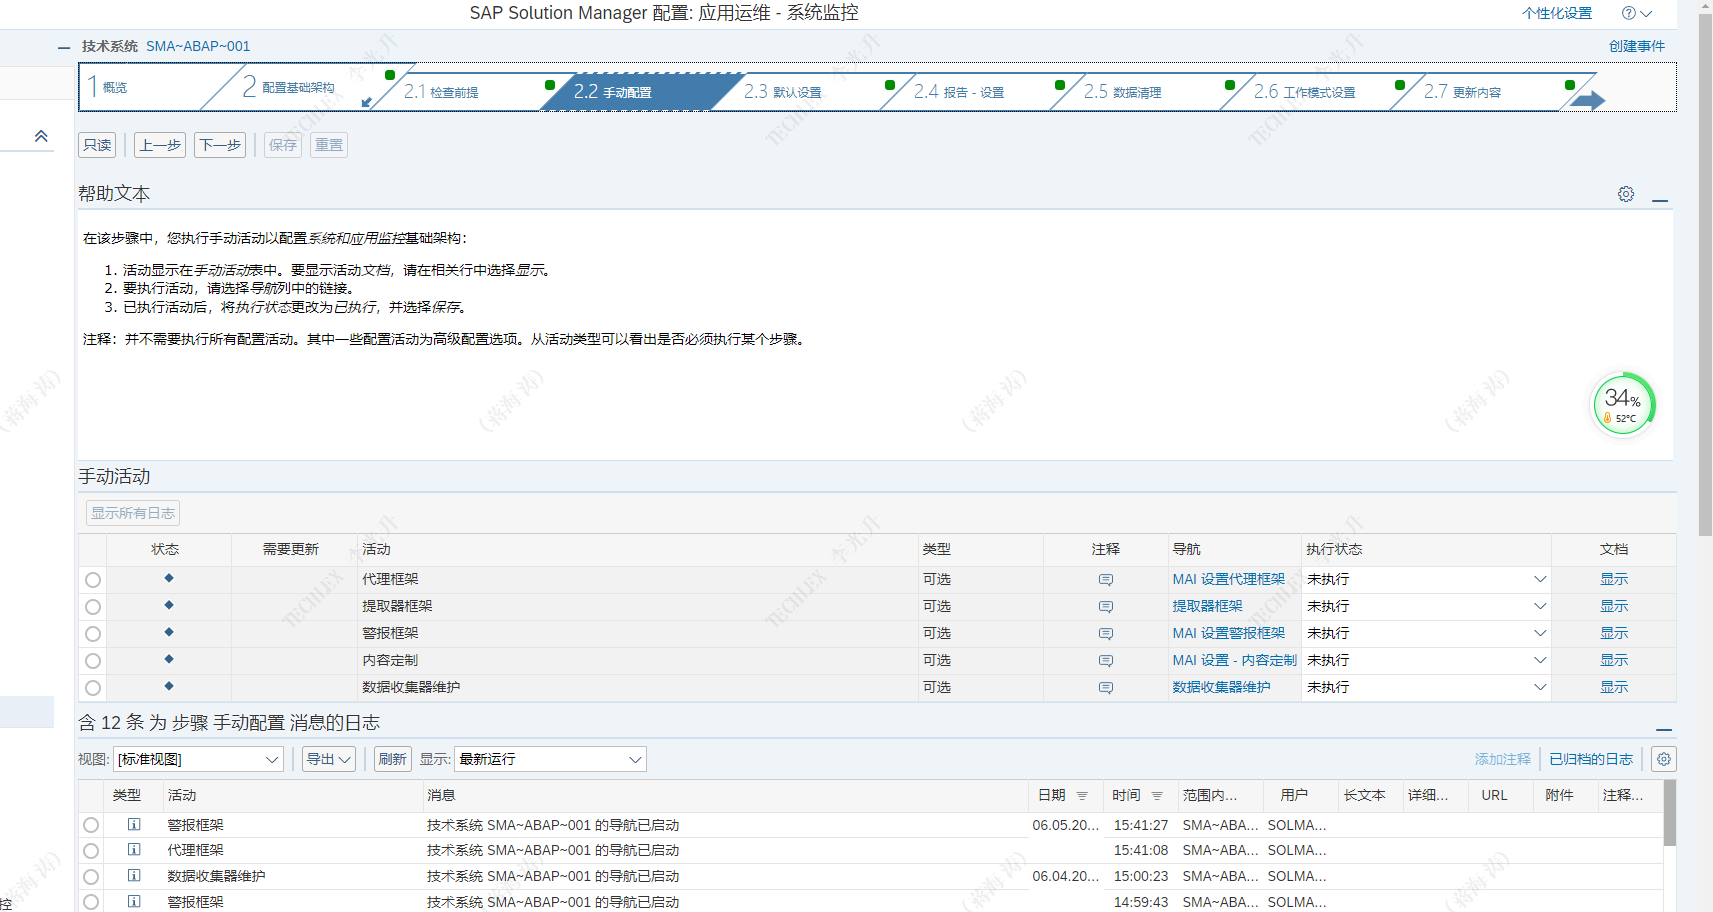The image size is (1713, 912).
Task: Open log table settings gear icon
Action: 1664,759
